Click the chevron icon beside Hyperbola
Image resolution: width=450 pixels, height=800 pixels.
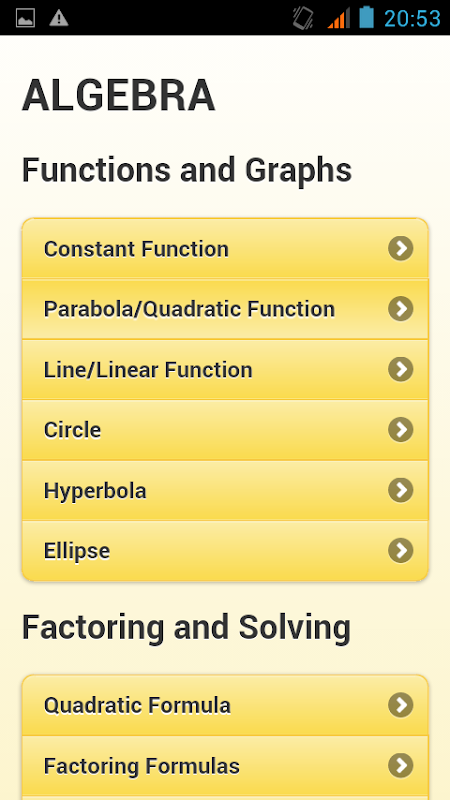pyautogui.click(x=401, y=490)
